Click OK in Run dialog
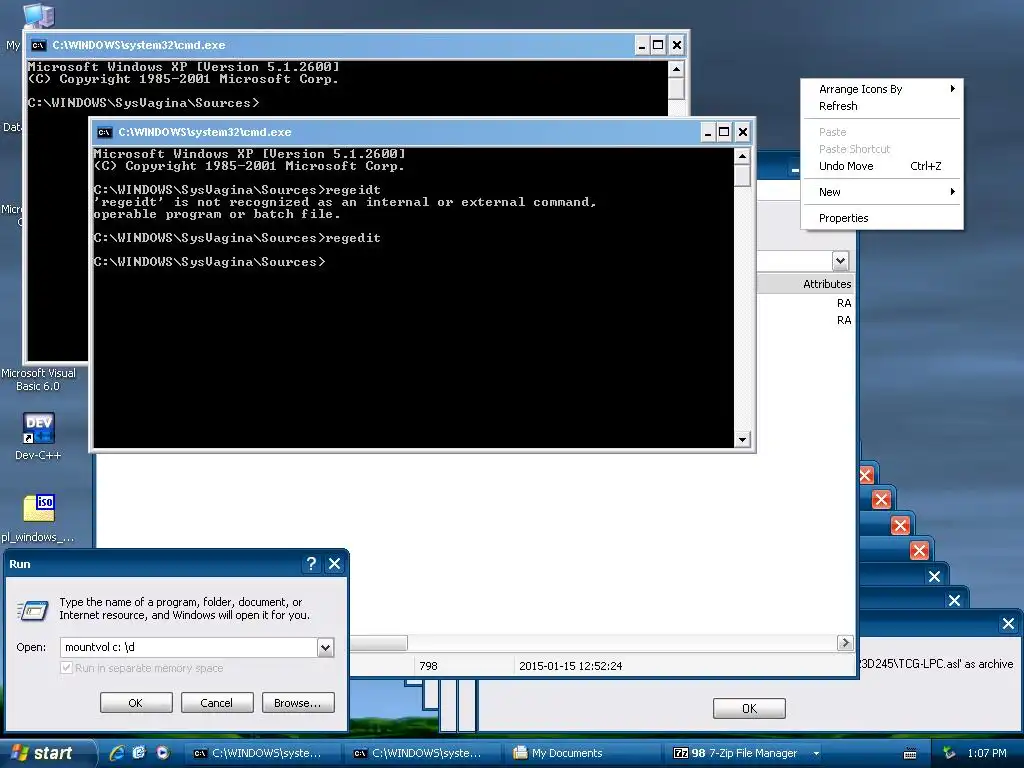Viewport: 1024px width, 768px height. 136,703
